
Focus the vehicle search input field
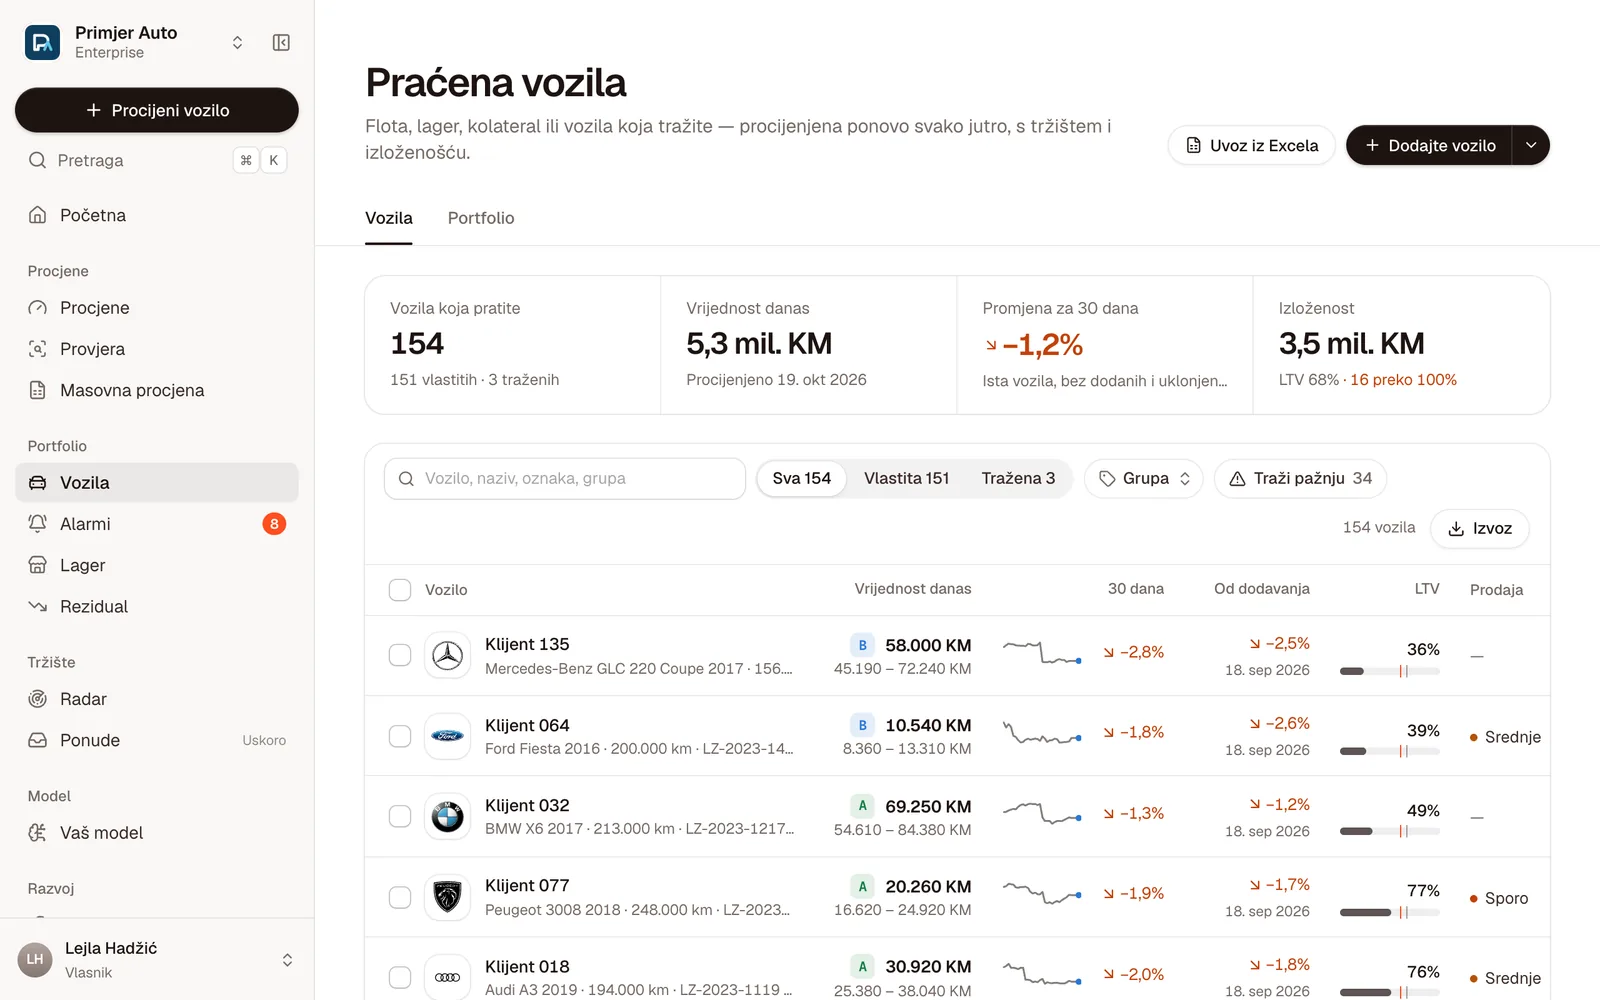(565, 478)
